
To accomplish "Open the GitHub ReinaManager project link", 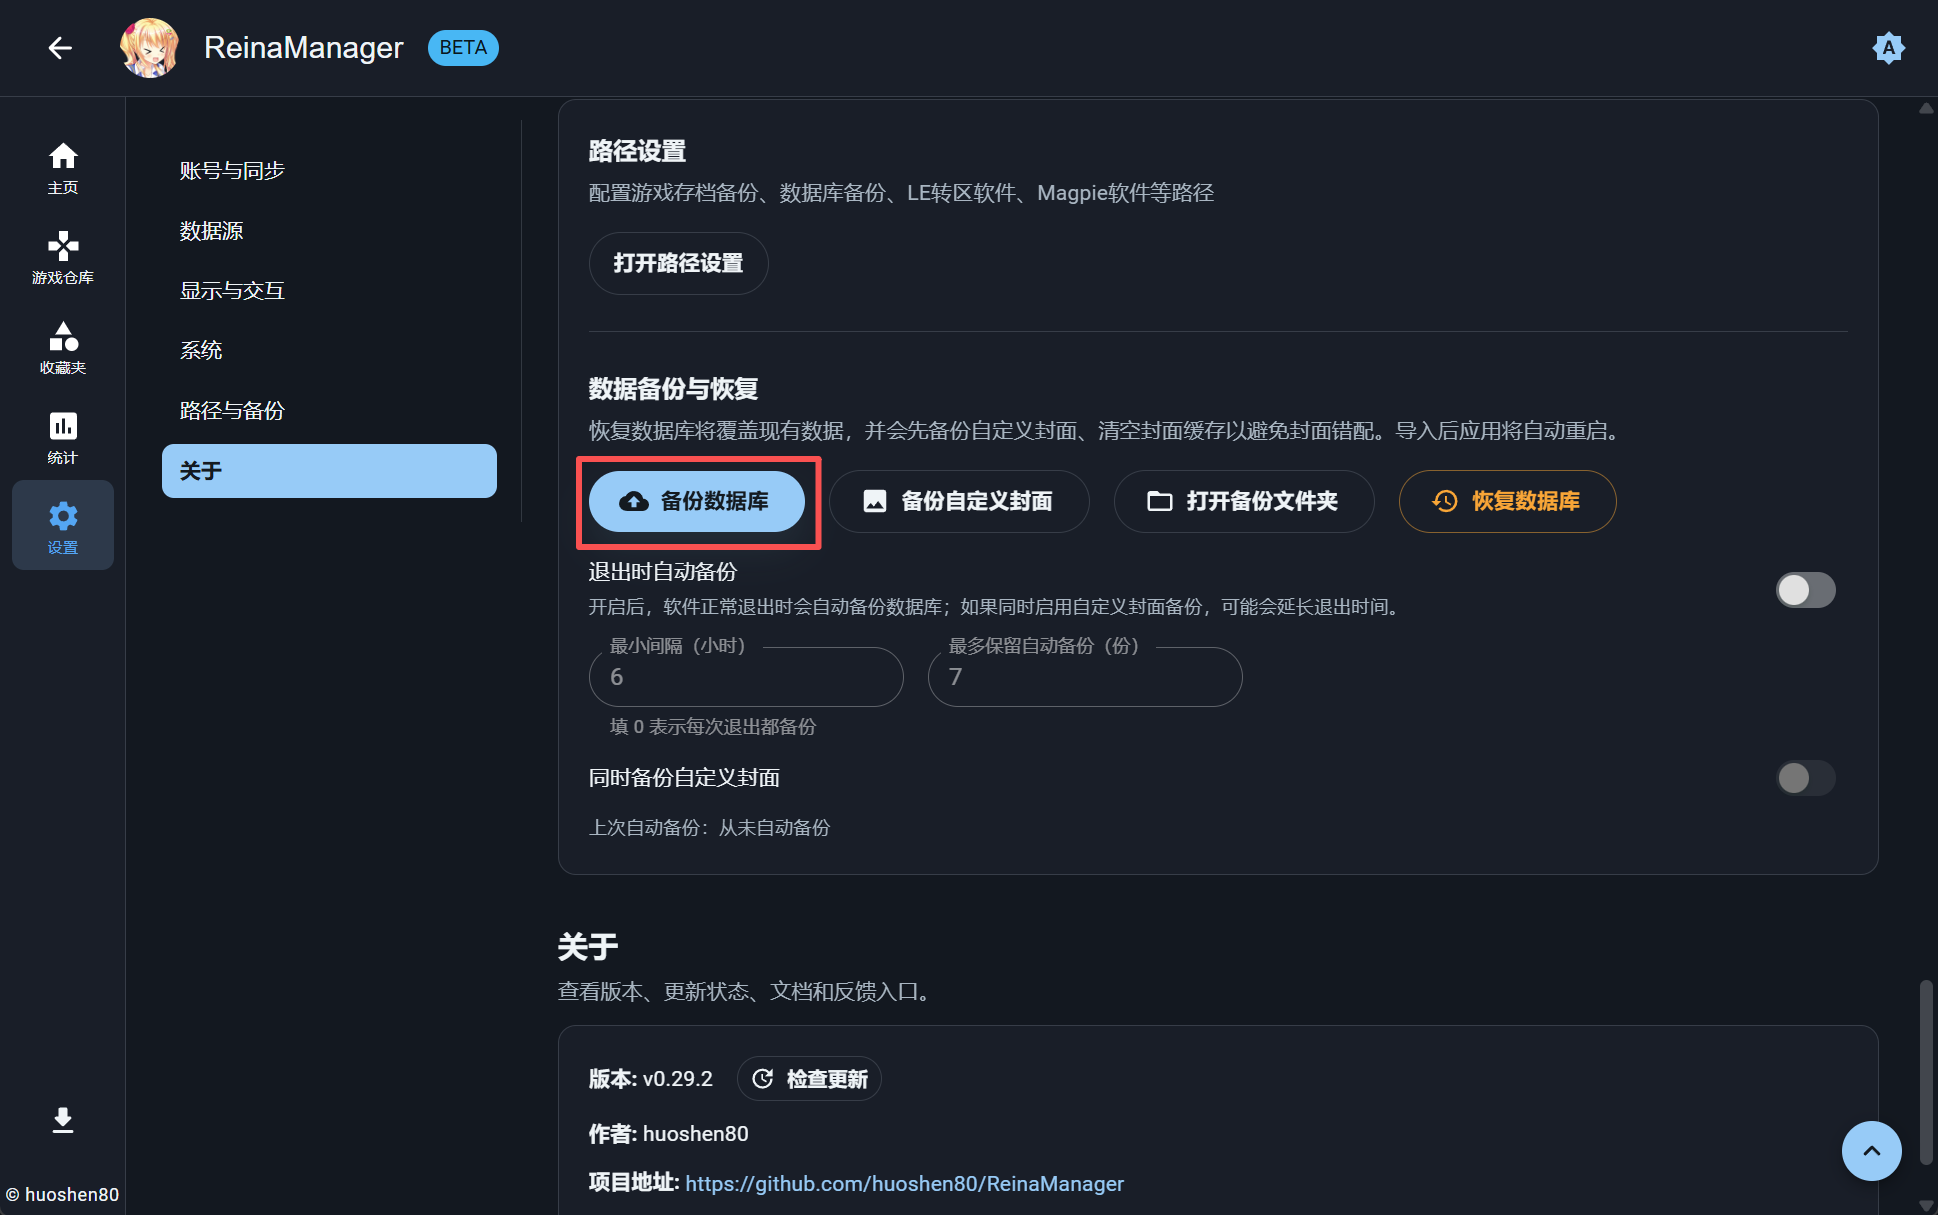I will pyautogui.click(x=904, y=1184).
